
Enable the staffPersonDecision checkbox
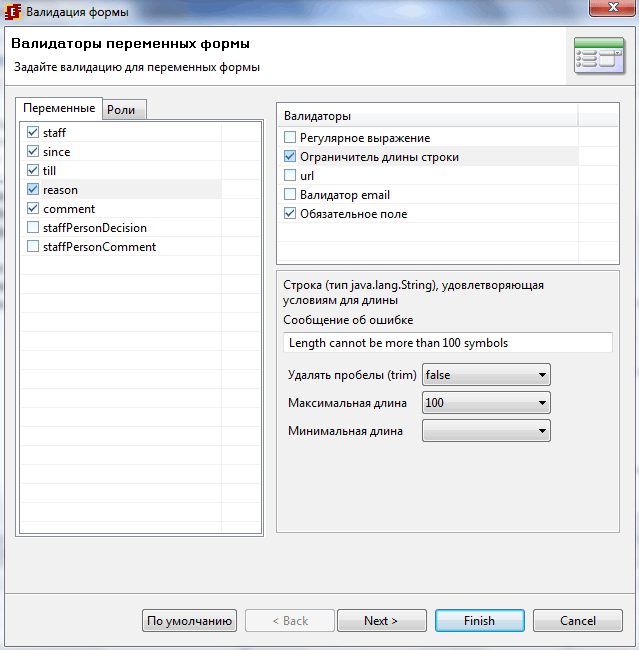33,228
